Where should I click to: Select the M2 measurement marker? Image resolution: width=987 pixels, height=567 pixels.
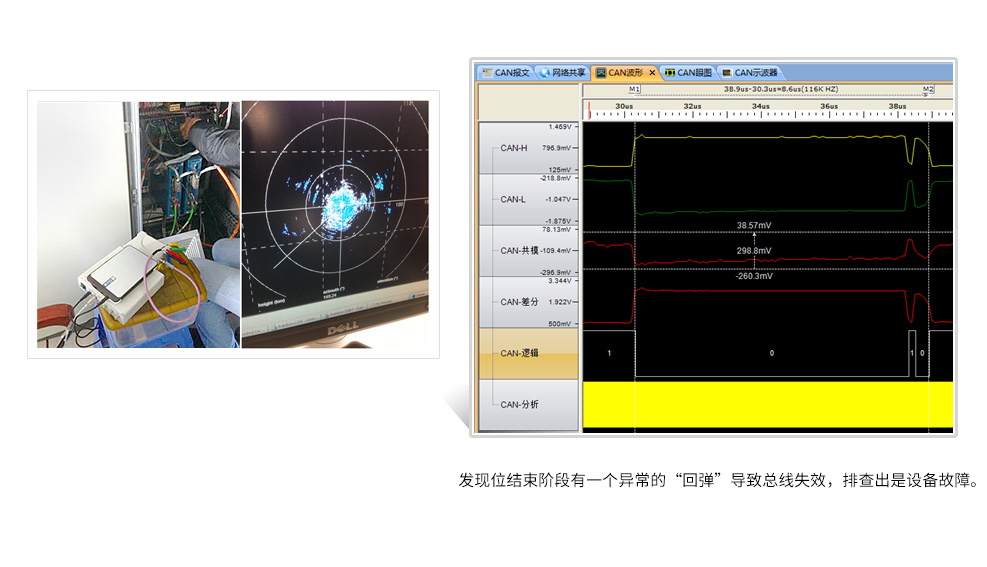(928, 89)
